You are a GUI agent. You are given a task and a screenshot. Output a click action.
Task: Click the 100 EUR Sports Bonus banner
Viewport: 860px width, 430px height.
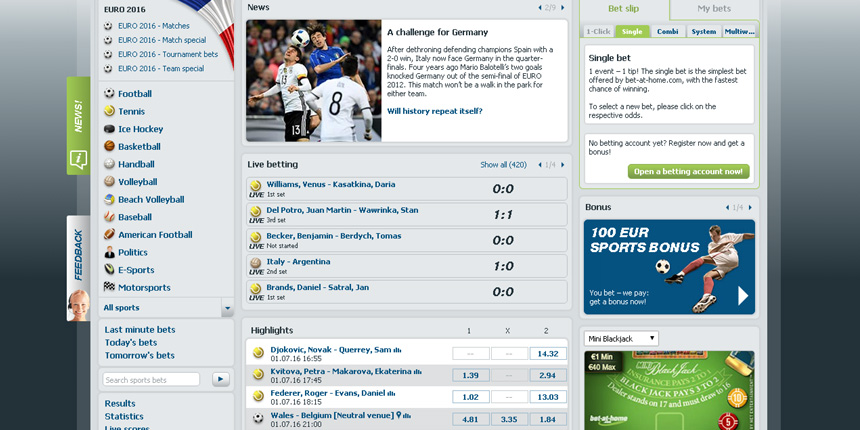point(669,267)
